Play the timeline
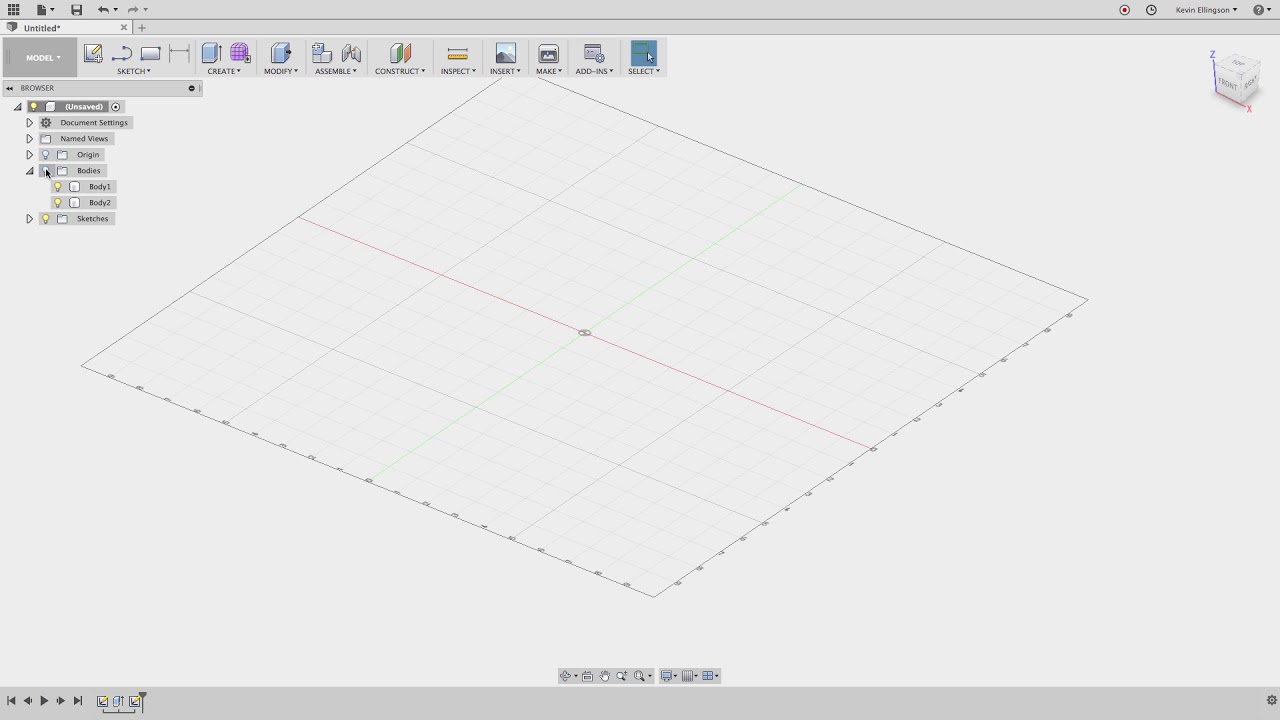1280x720 pixels. [44, 701]
